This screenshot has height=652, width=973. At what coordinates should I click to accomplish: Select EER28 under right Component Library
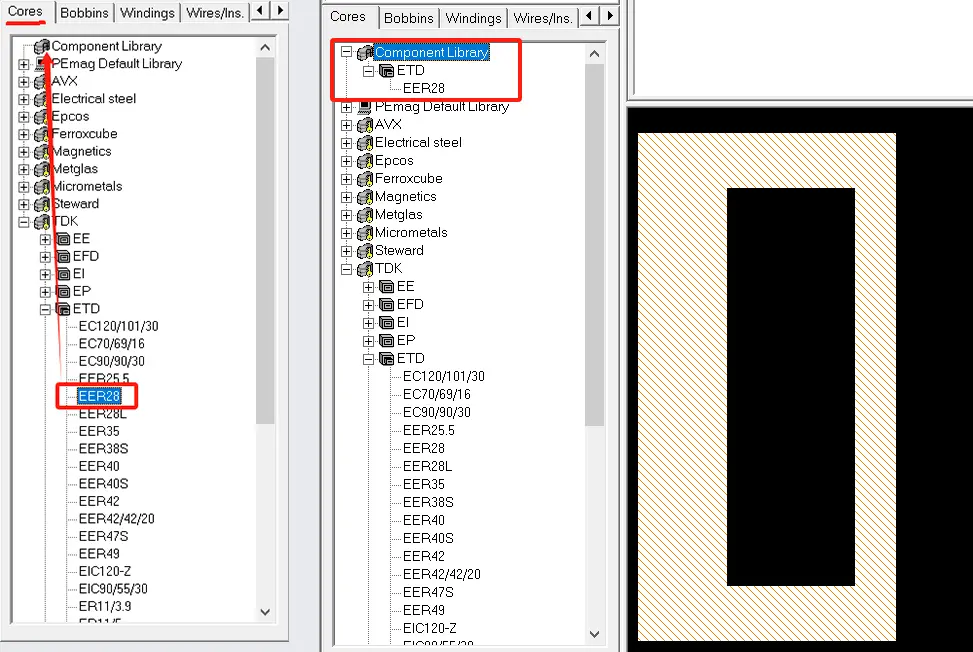pyautogui.click(x=424, y=89)
